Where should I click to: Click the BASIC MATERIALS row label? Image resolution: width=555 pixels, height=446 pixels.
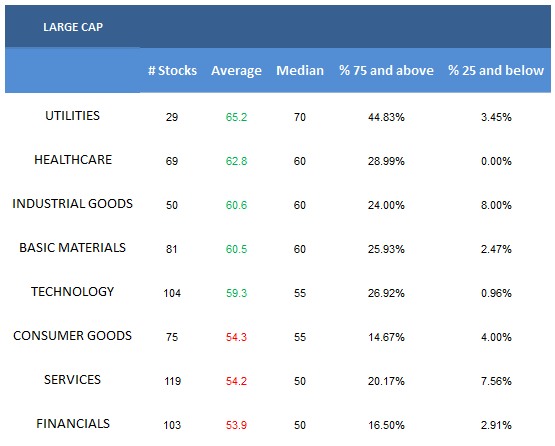73,247
